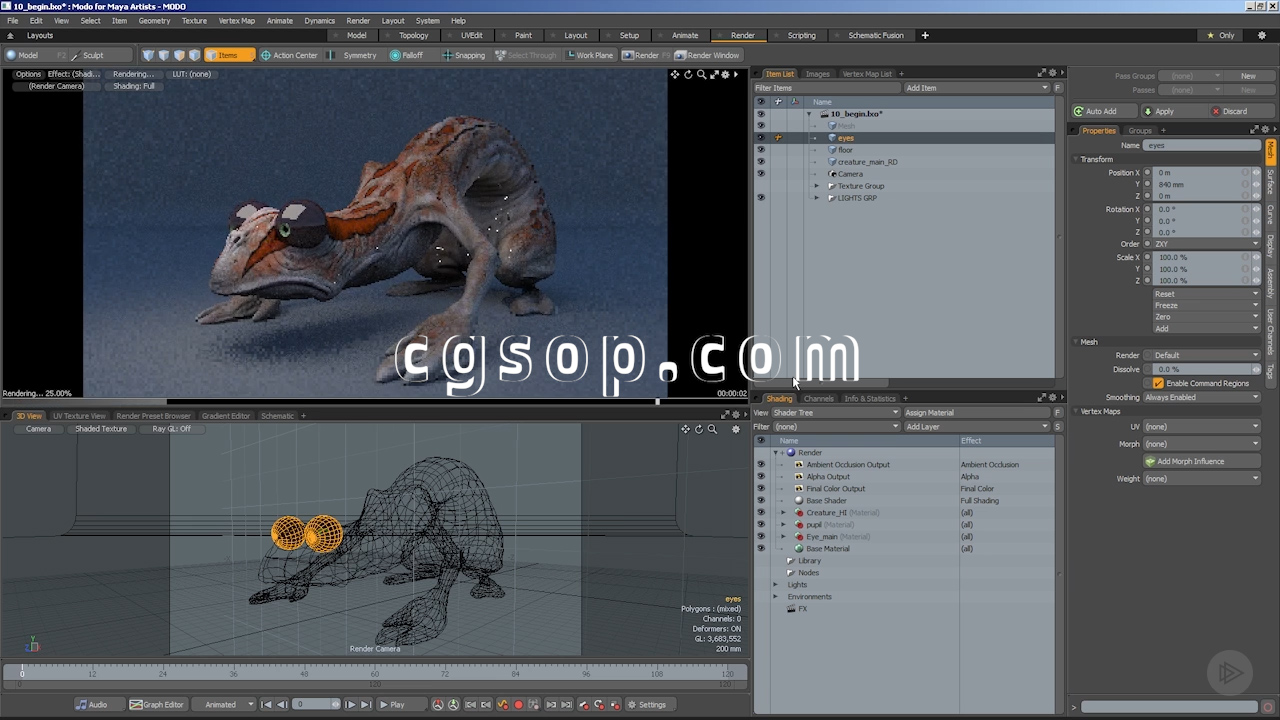Adjust the Dissolve percentage slider

point(1200,369)
